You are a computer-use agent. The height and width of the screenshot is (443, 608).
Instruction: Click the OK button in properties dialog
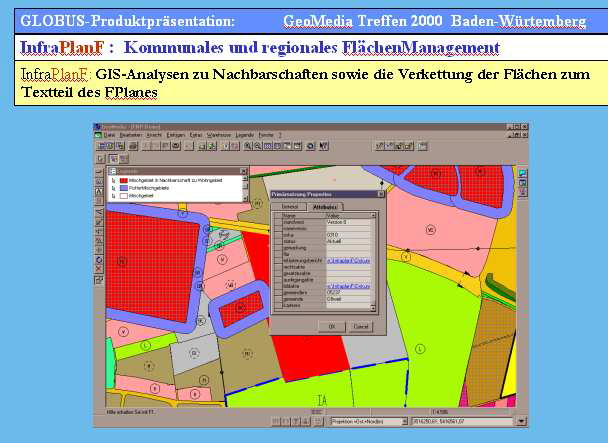click(332, 326)
